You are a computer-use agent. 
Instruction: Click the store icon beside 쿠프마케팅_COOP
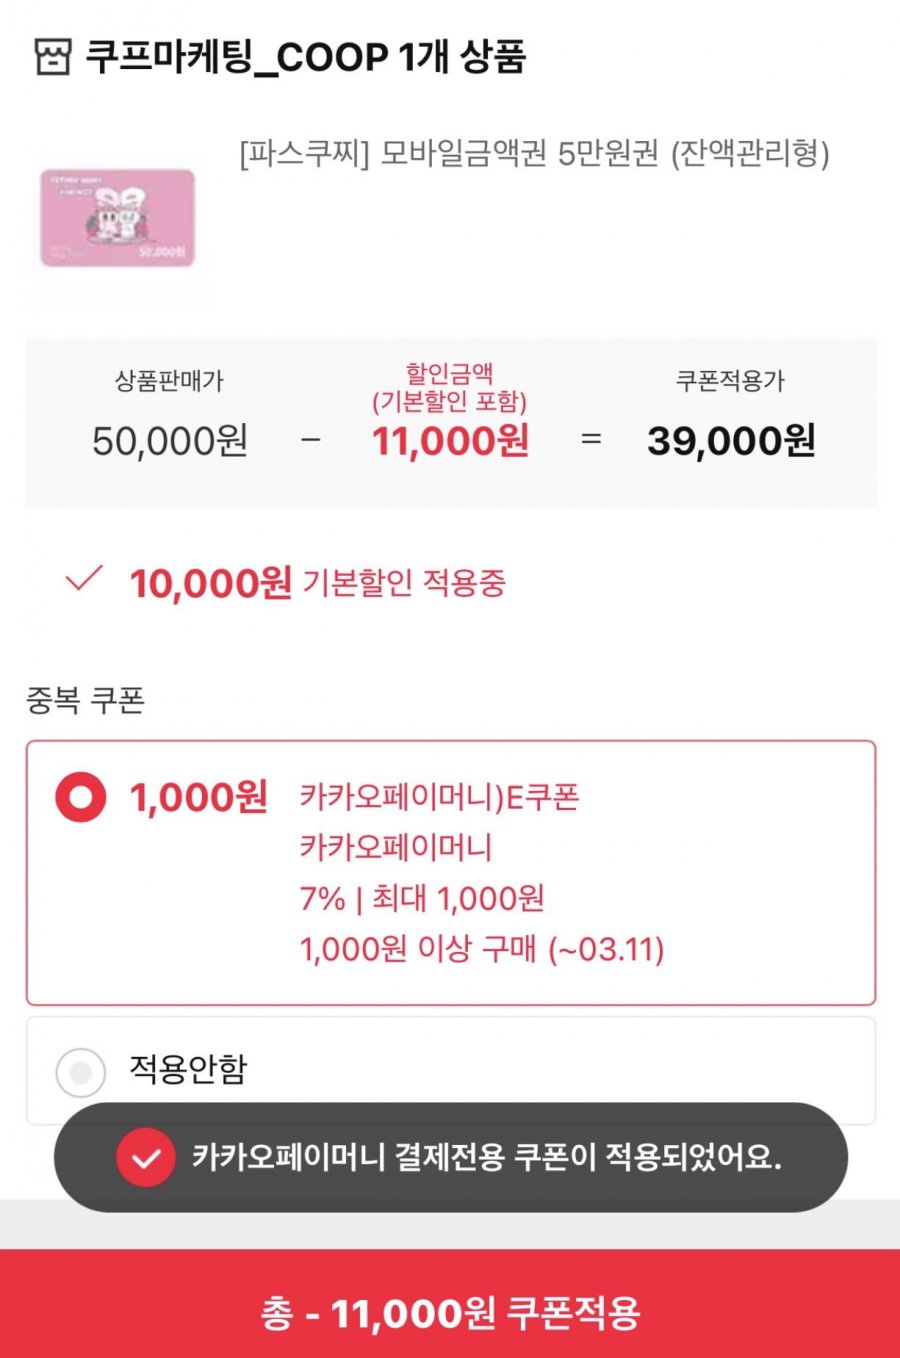[x=53, y=57]
